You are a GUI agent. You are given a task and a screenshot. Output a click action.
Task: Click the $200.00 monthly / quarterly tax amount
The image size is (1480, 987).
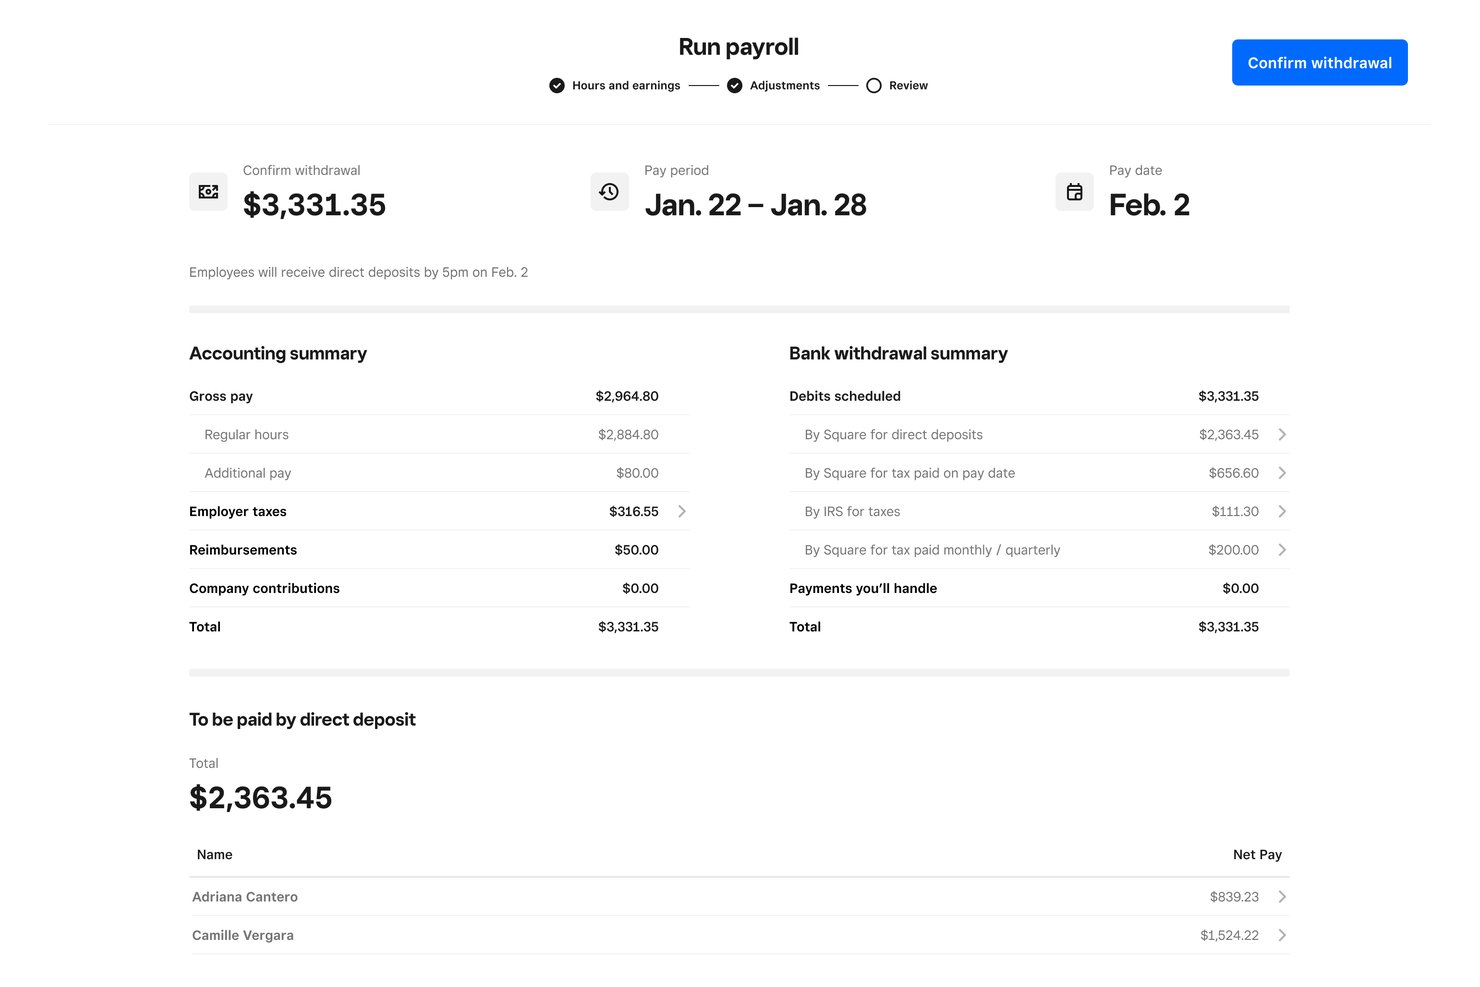(x=1233, y=550)
